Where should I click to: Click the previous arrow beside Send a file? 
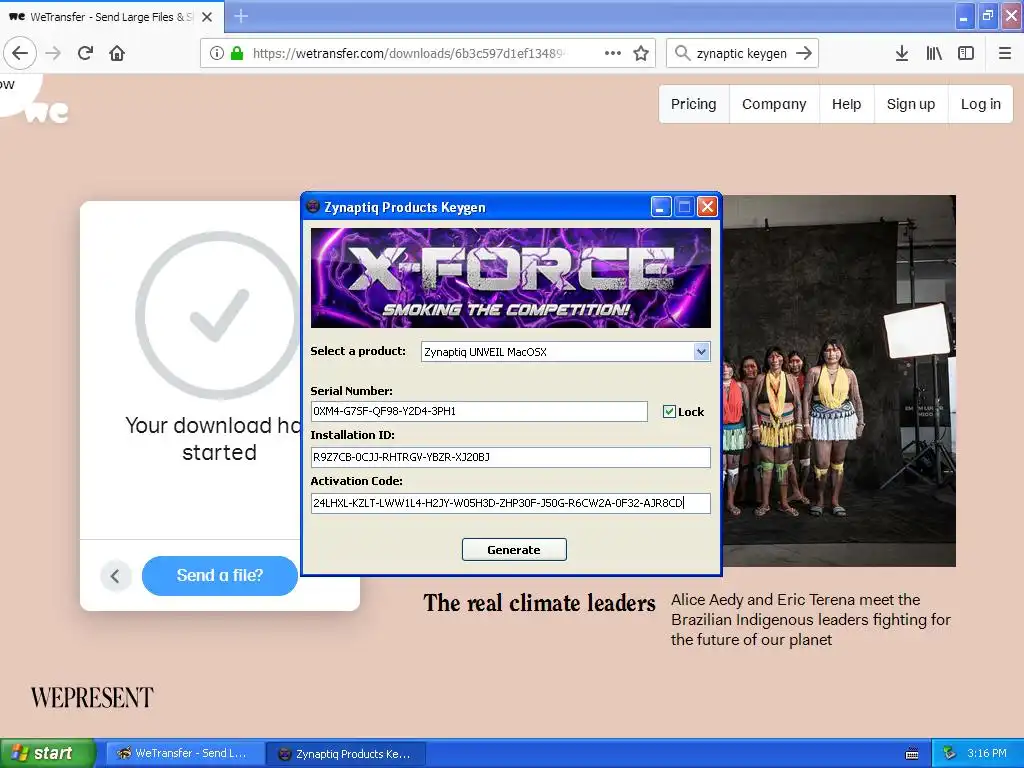[116, 576]
